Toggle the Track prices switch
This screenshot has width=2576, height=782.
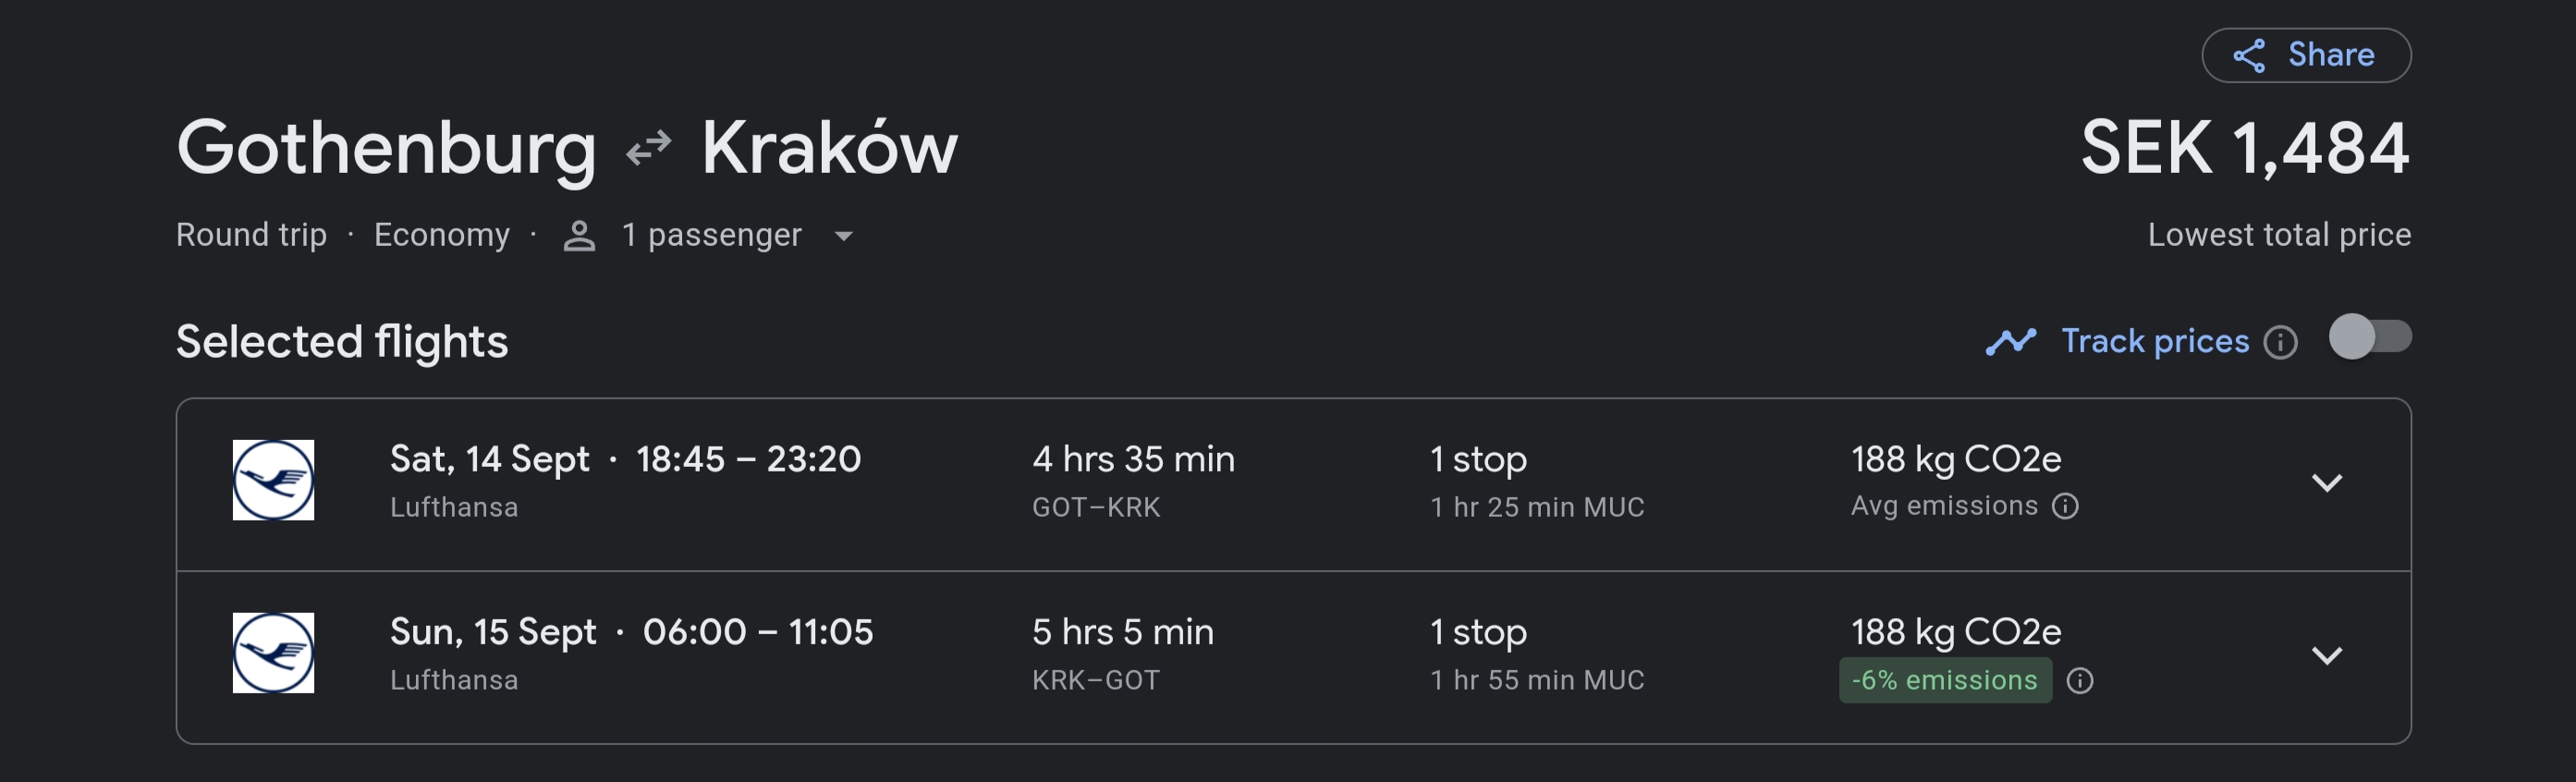(2369, 337)
